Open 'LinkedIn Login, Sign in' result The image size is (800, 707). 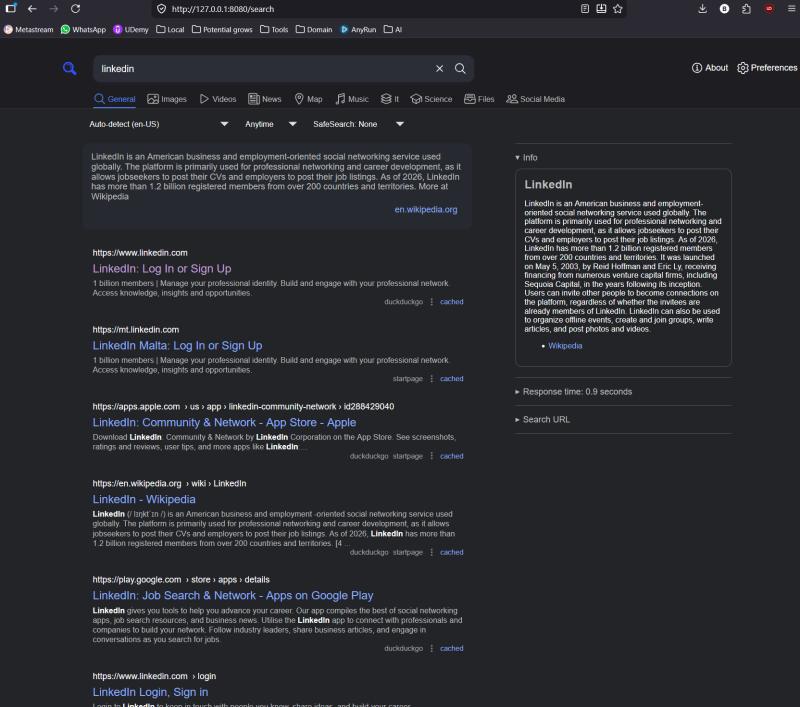tap(150, 692)
